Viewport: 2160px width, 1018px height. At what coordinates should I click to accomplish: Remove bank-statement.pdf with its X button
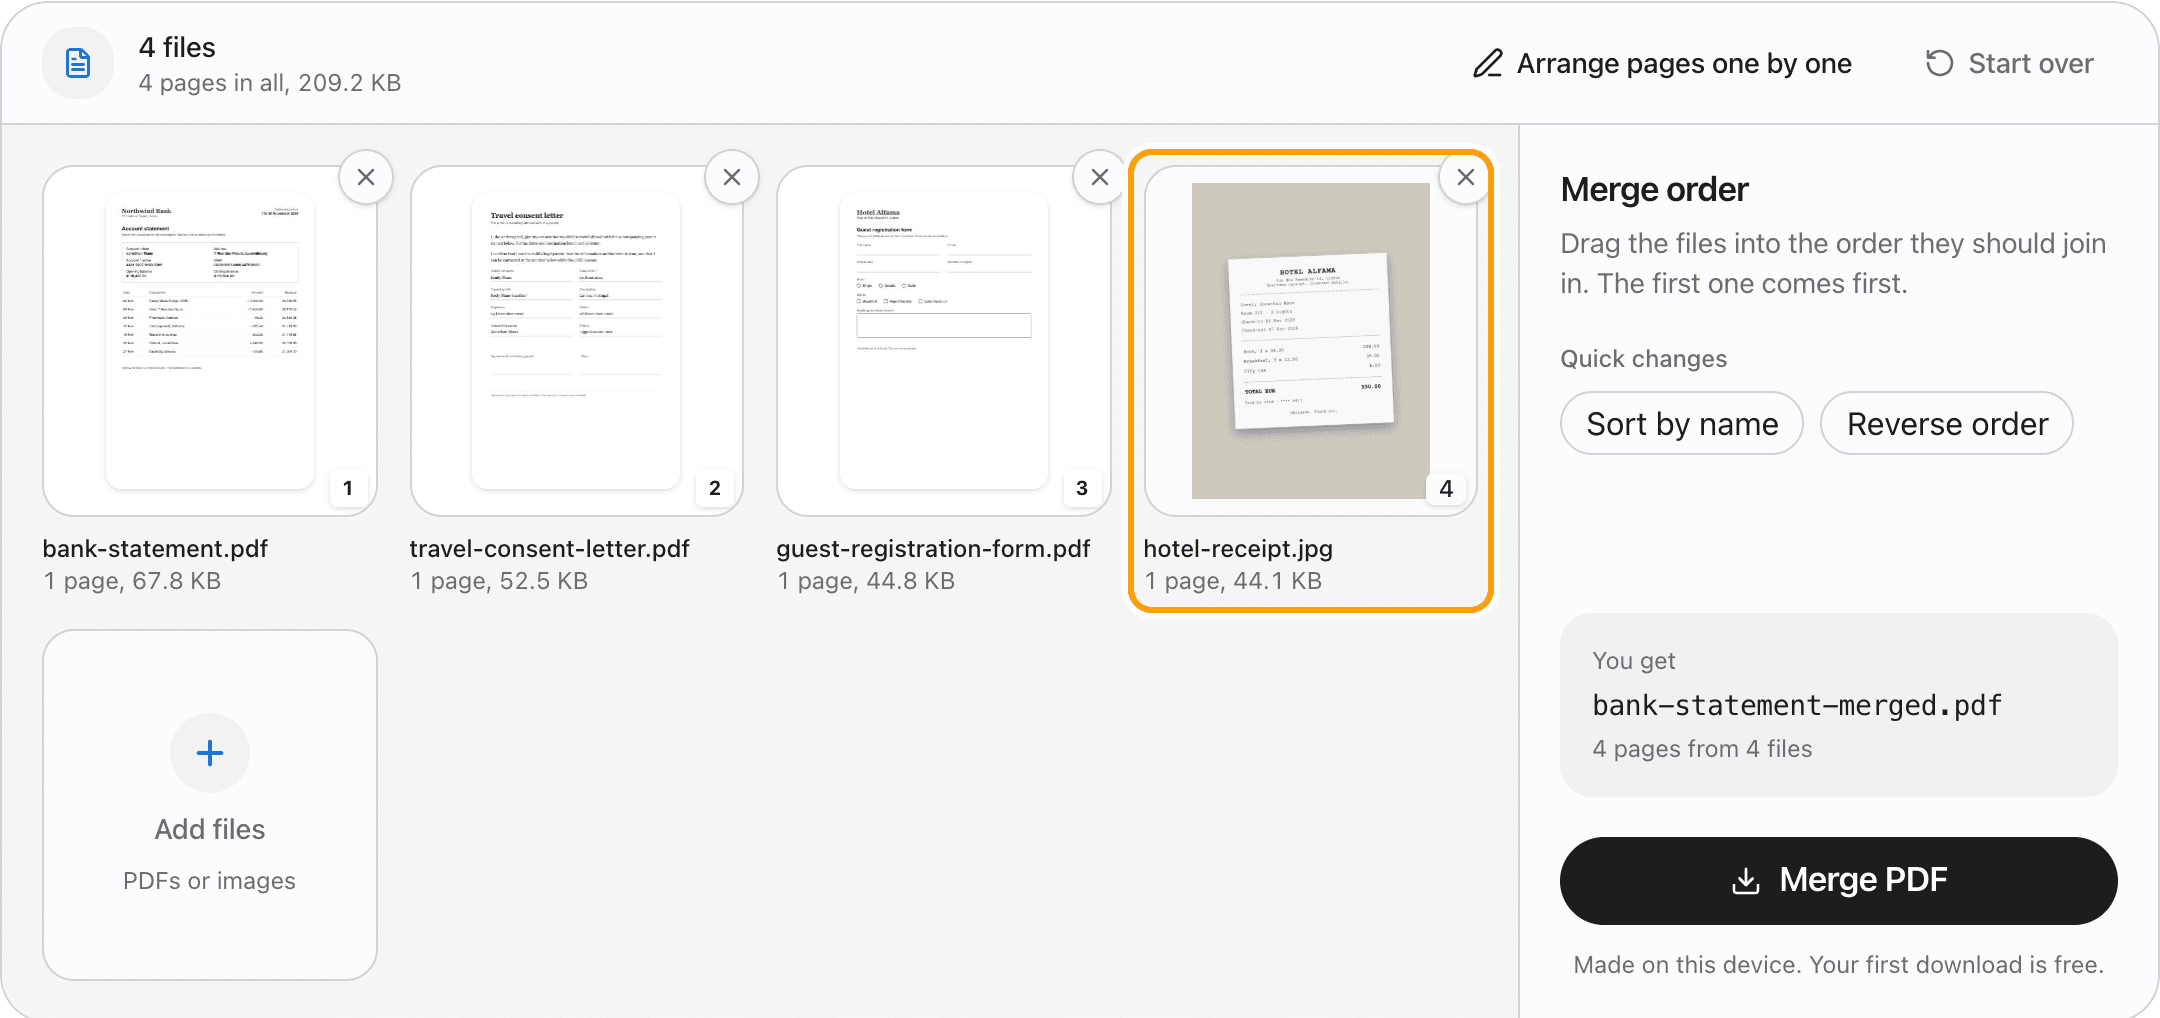click(366, 177)
